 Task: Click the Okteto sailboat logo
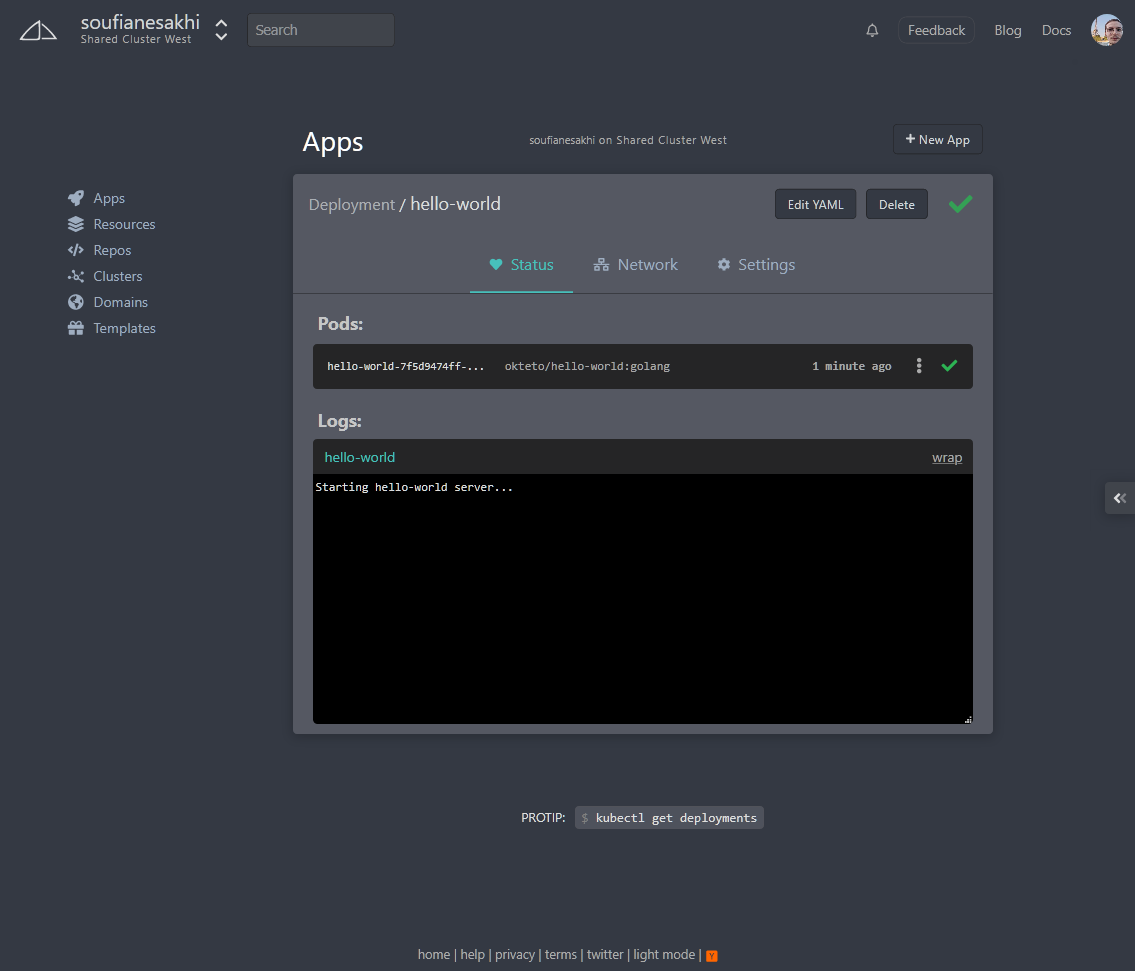click(x=38, y=30)
